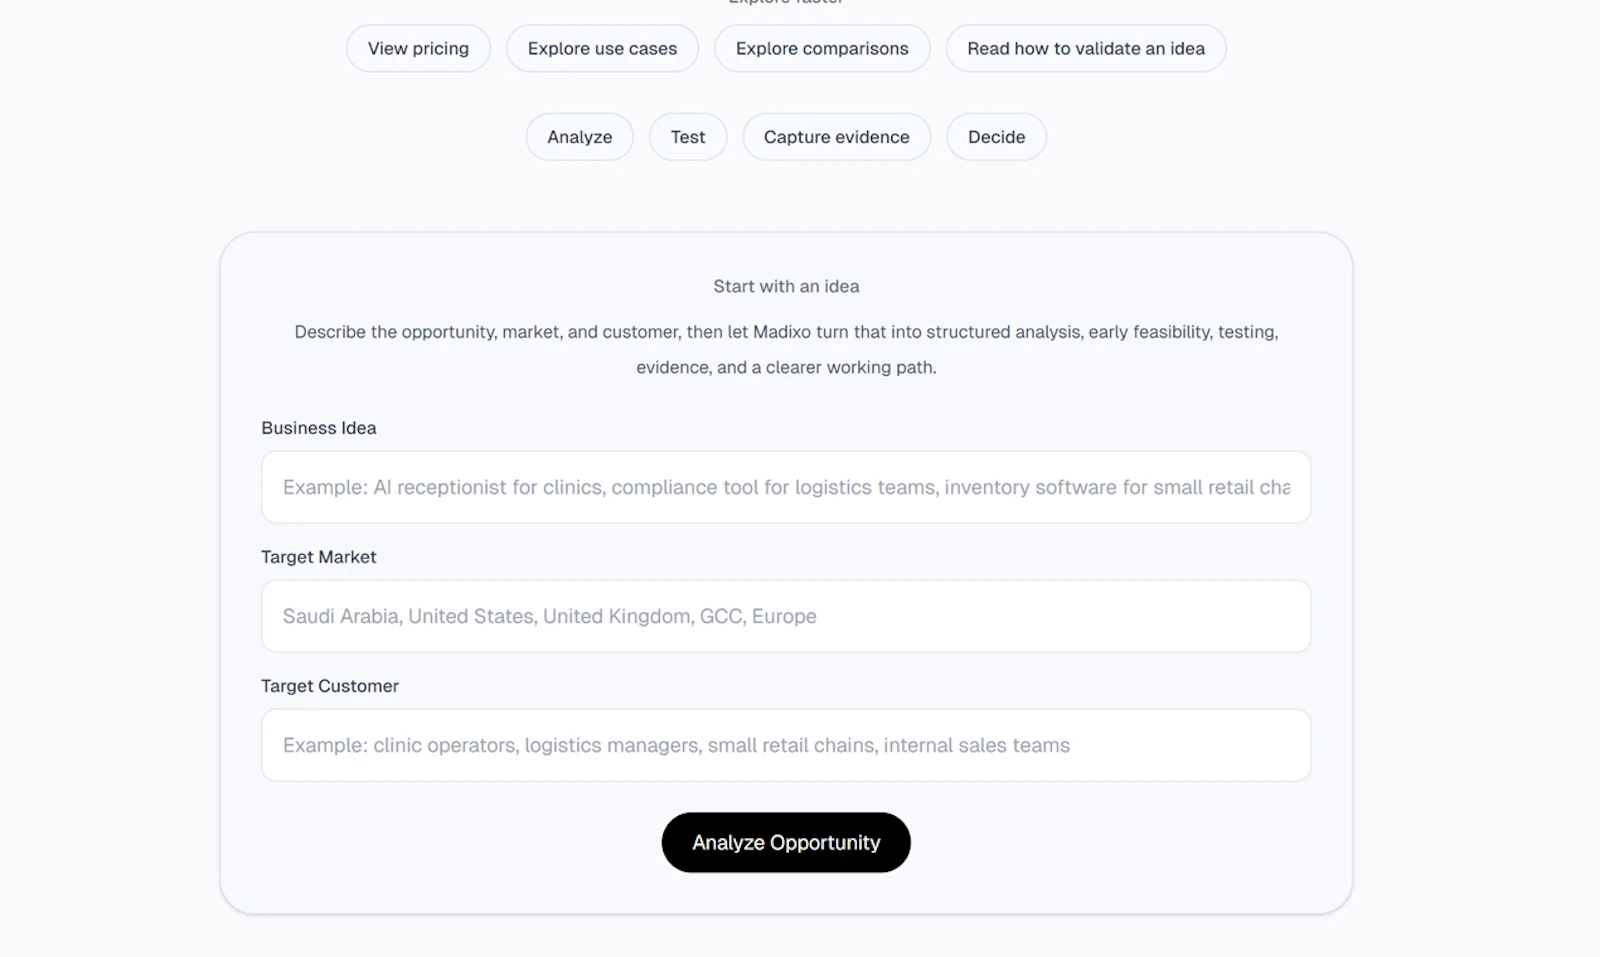Open the View pricing link
Viewport: 1600px width, 957px height.
tap(418, 48)
